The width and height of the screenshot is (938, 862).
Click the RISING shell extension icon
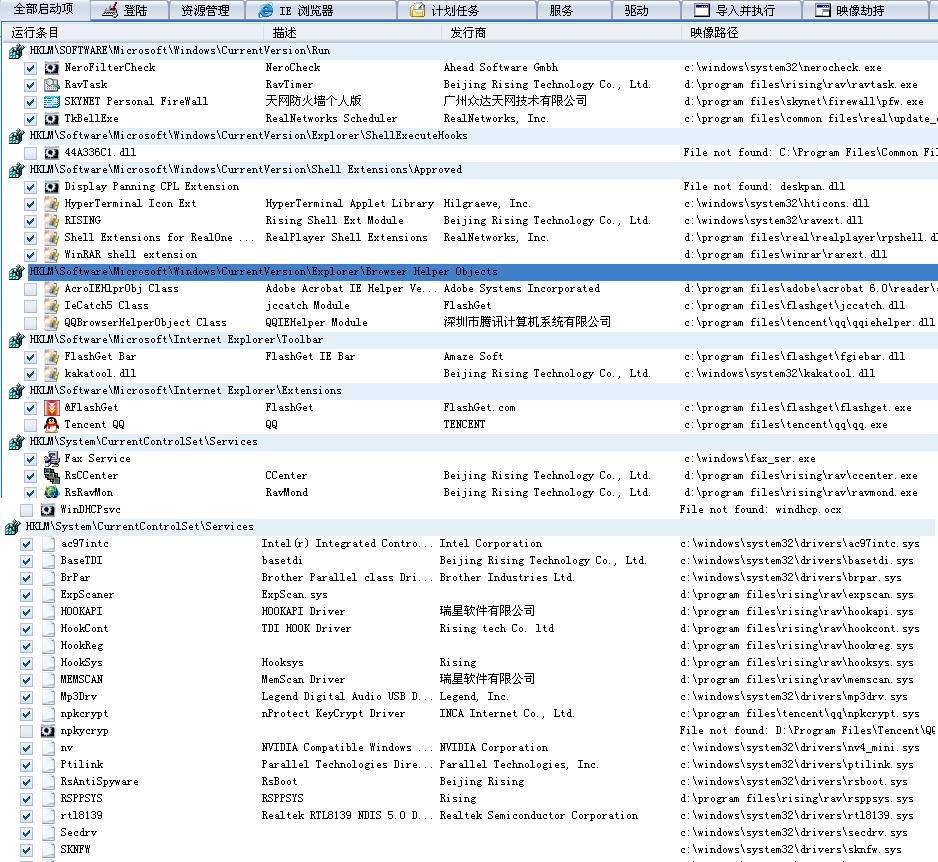(x=52, y=221)
